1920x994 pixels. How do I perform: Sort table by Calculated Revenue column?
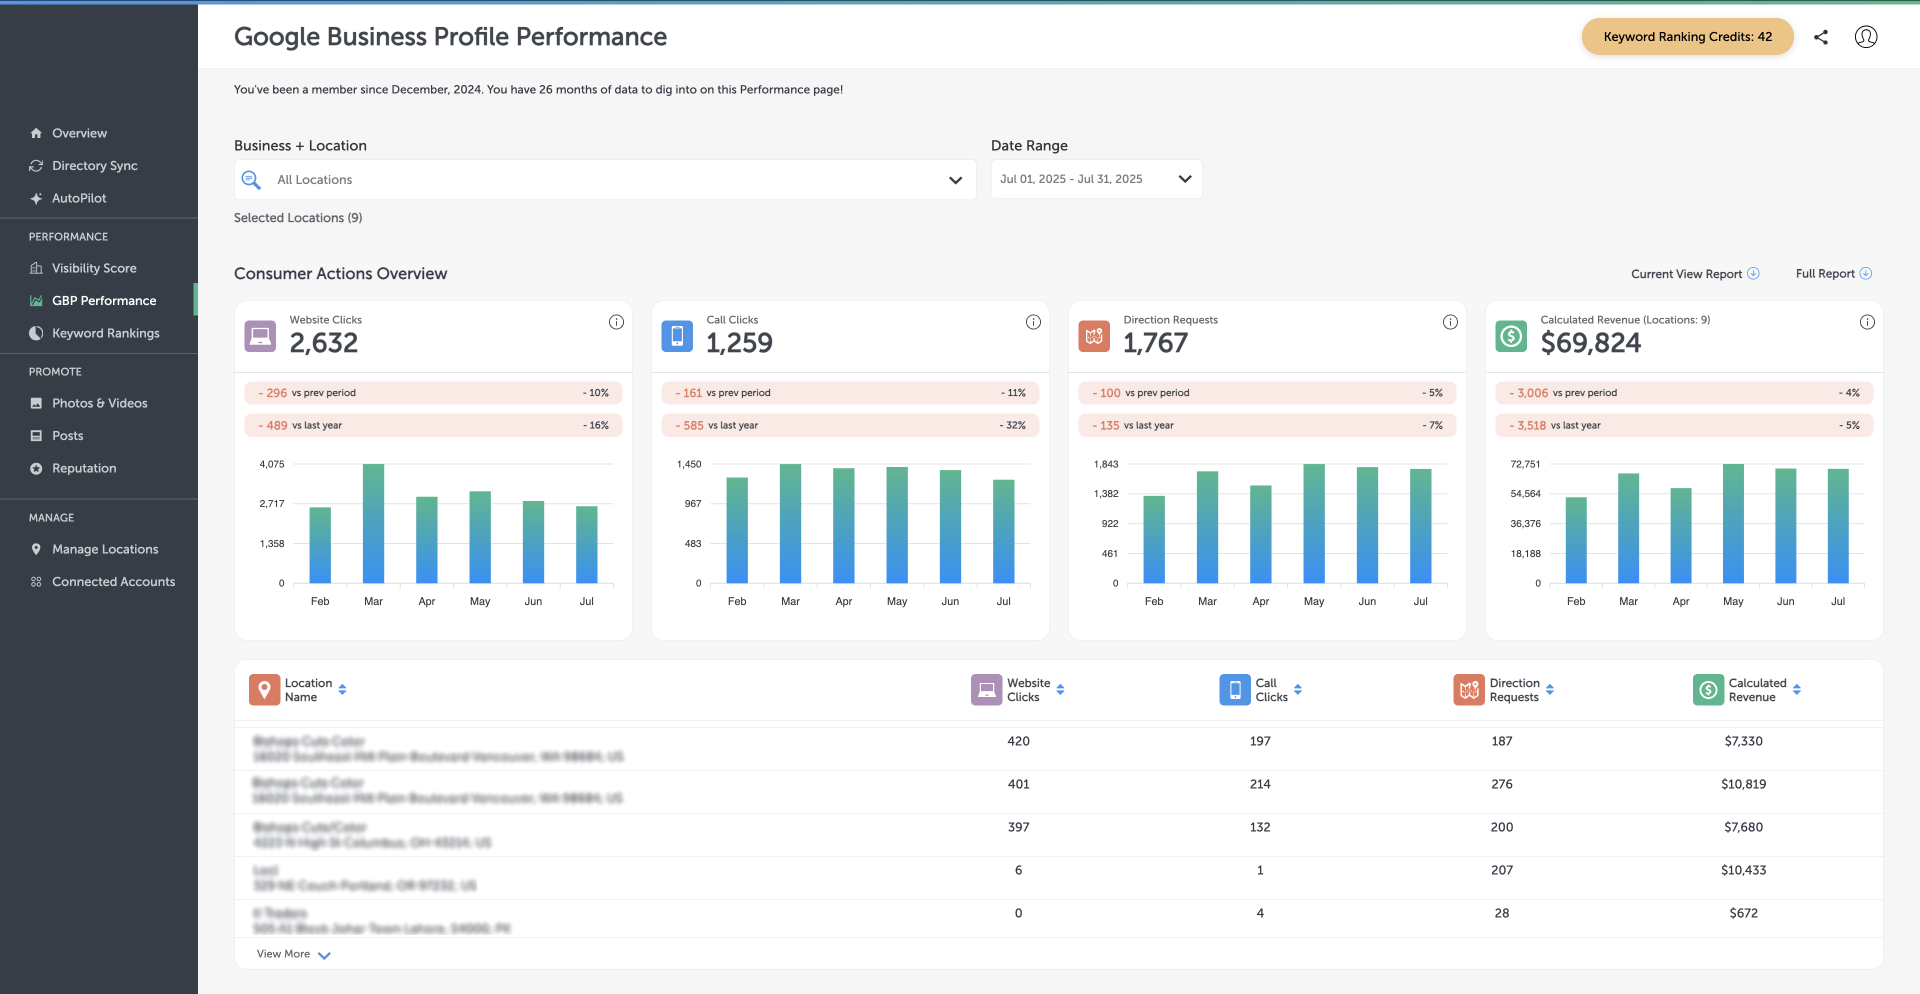1796,690
